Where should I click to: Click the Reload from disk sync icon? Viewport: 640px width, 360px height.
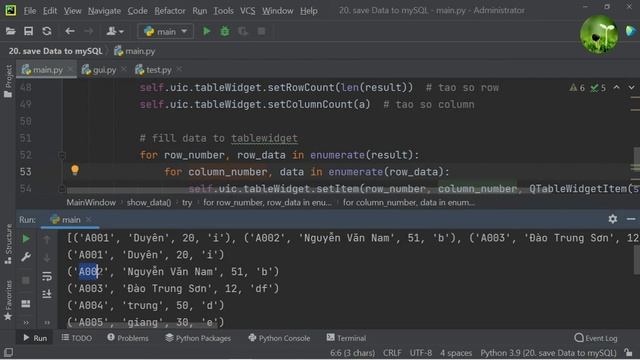(47, 31)
